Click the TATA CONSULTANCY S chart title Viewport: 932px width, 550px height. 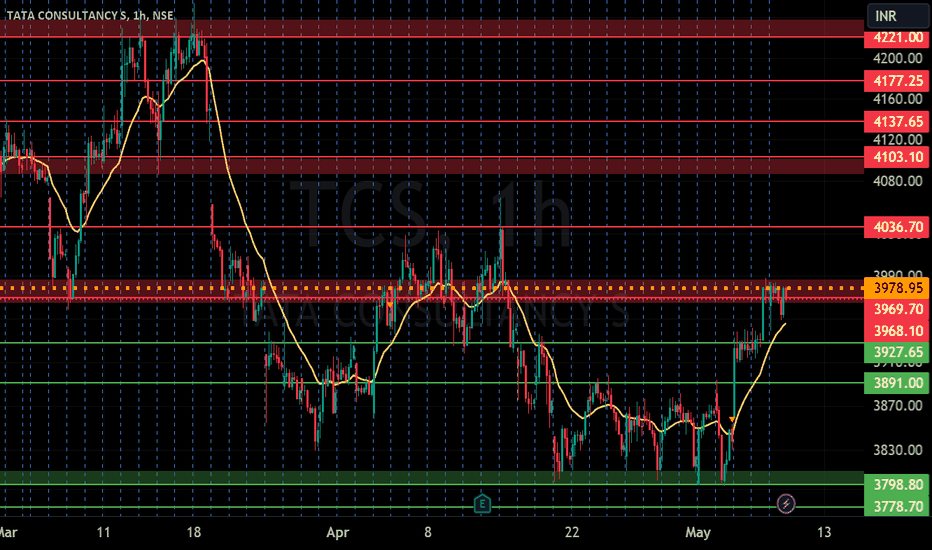[x=90, y=15]
